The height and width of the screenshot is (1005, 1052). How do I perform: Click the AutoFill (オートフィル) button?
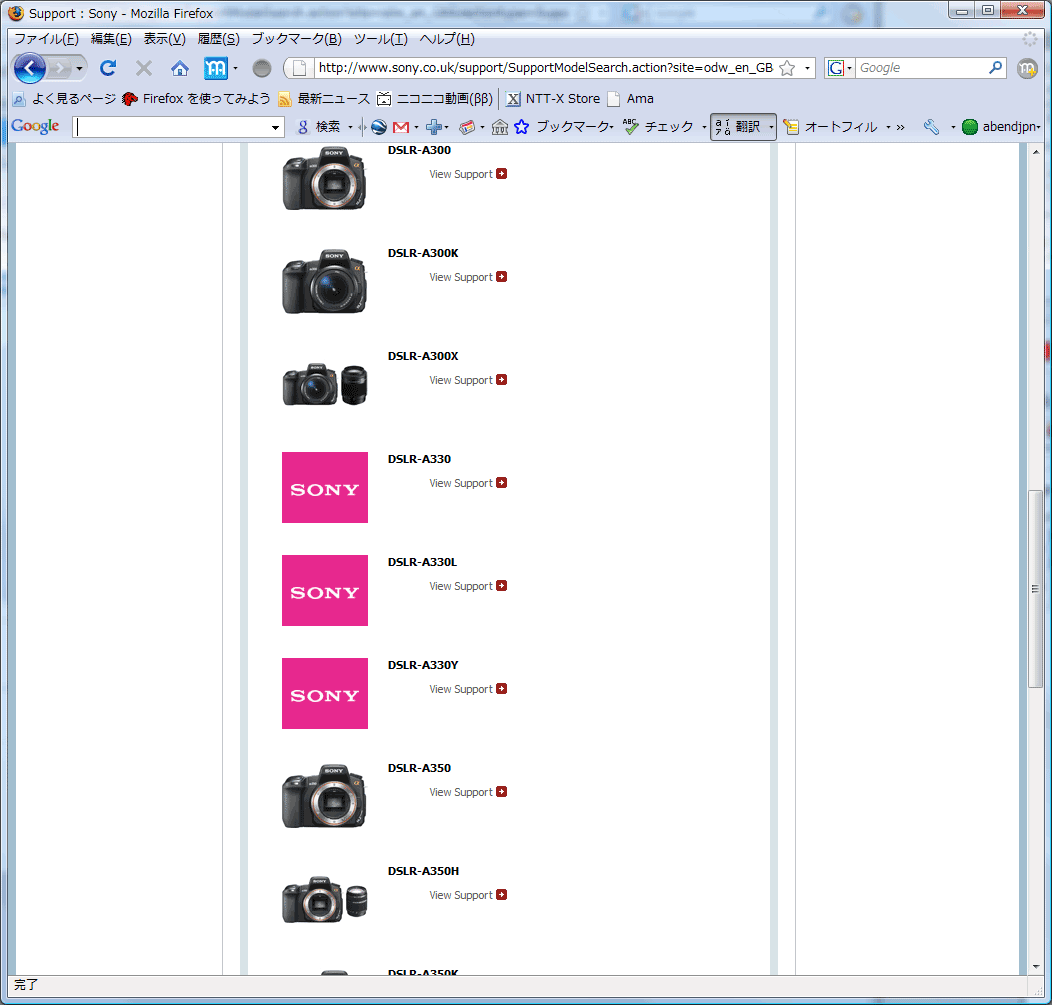pos(831,126)
